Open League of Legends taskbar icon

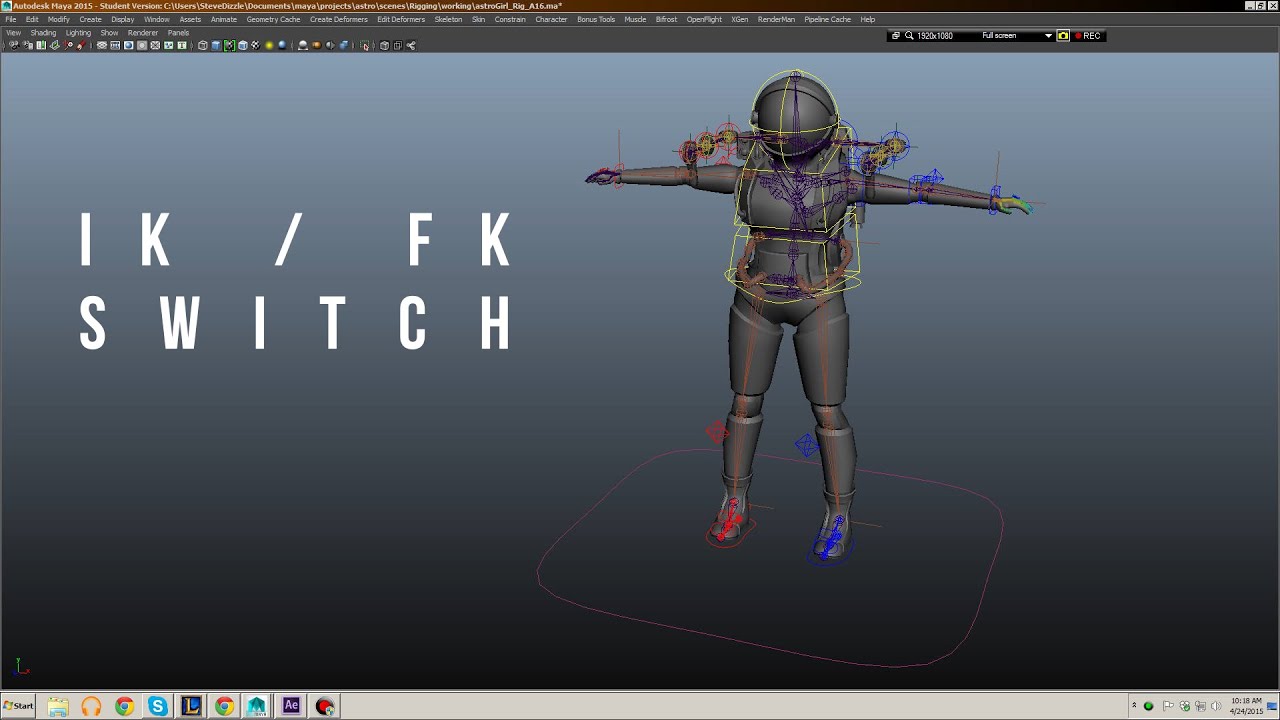click(191, 706)
